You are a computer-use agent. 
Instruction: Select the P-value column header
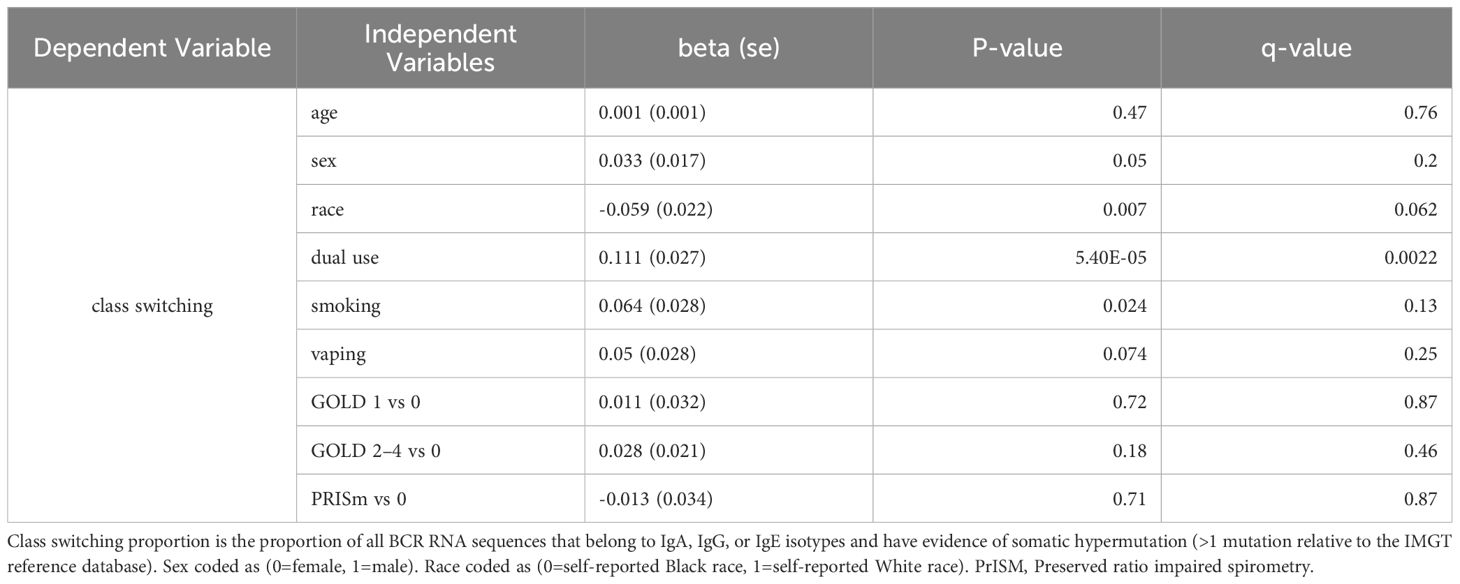click(x=1017, y=48)
